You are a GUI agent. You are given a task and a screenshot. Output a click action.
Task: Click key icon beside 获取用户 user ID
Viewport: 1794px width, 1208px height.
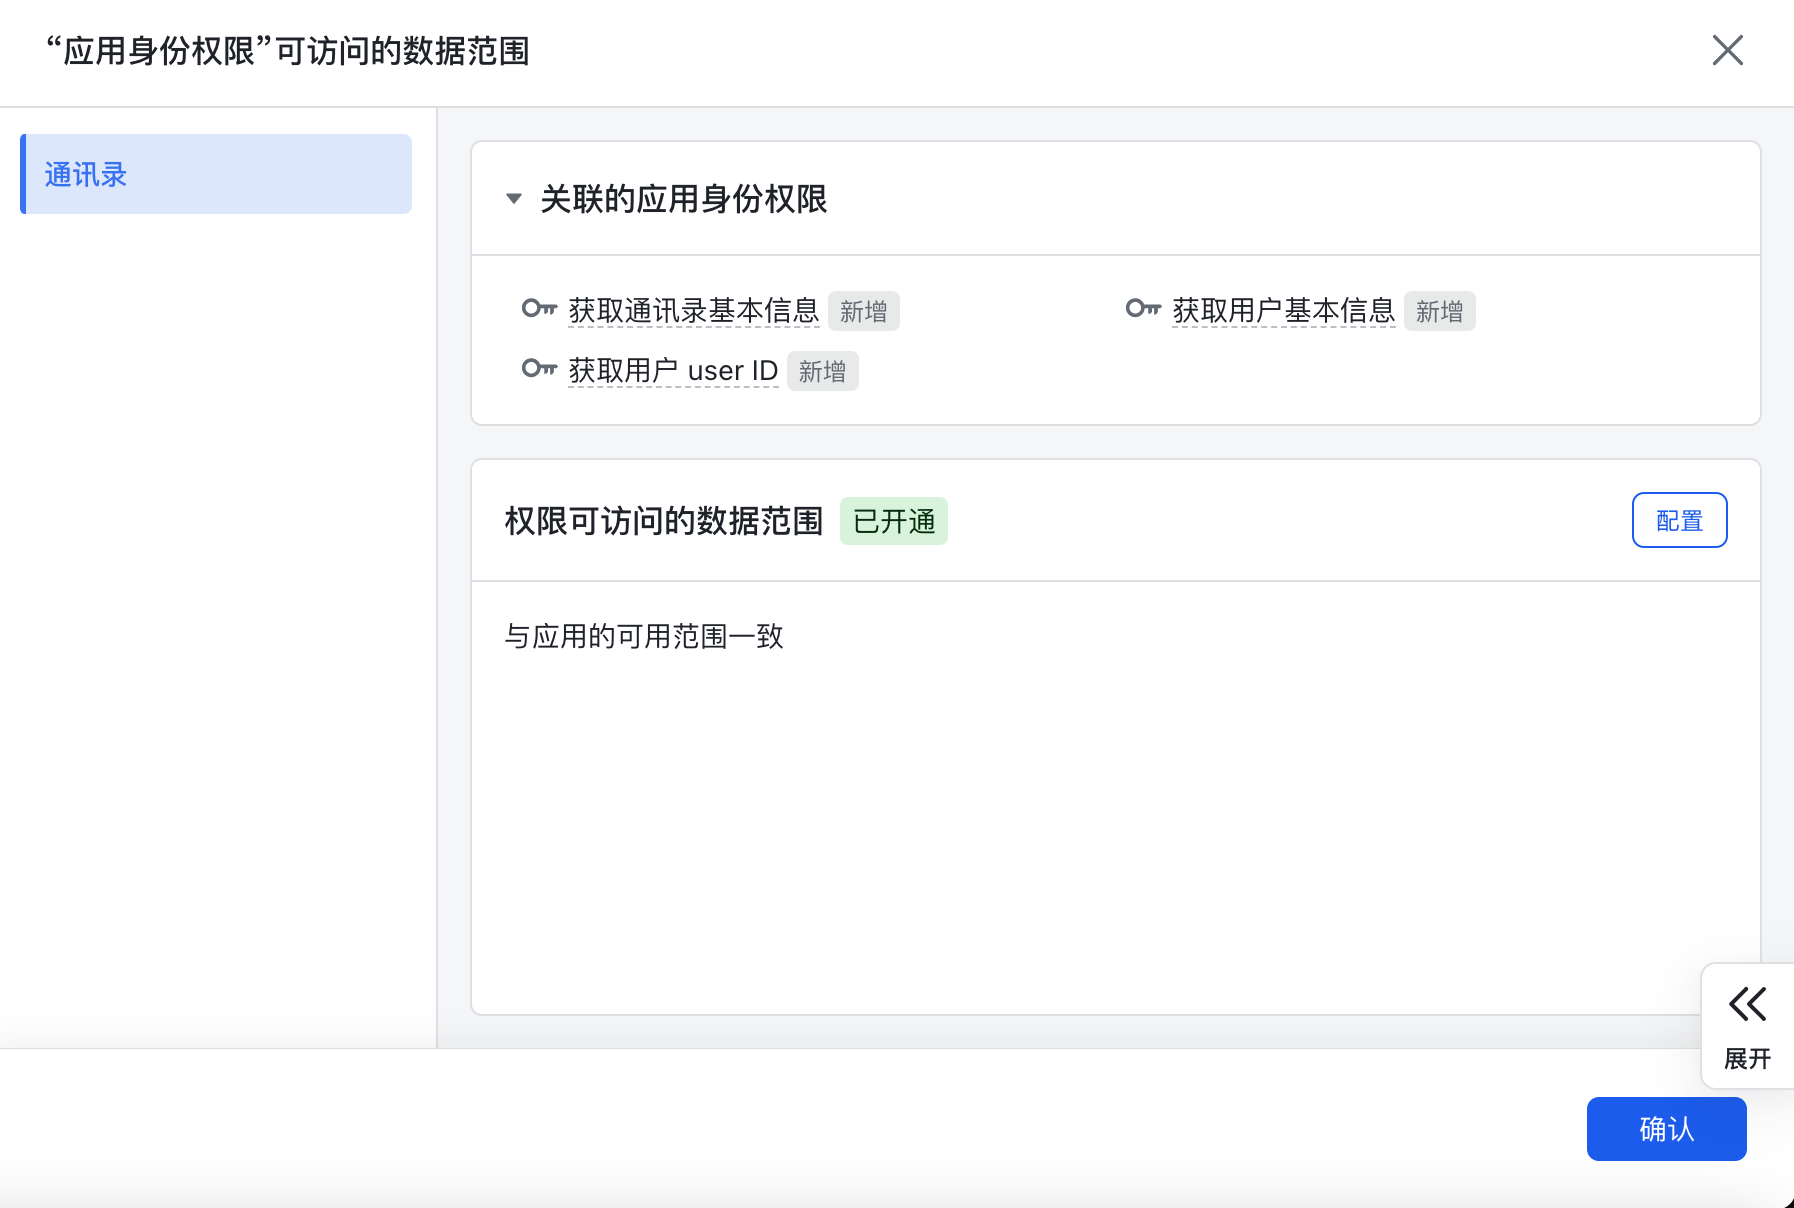pos(539,369)
